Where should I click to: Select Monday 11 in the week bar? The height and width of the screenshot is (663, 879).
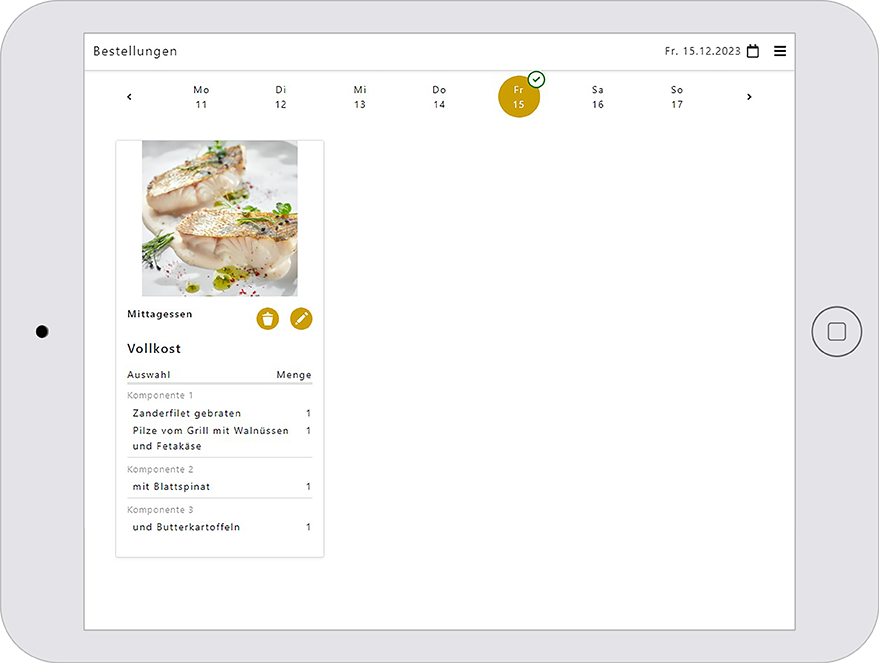click(201, 97)
